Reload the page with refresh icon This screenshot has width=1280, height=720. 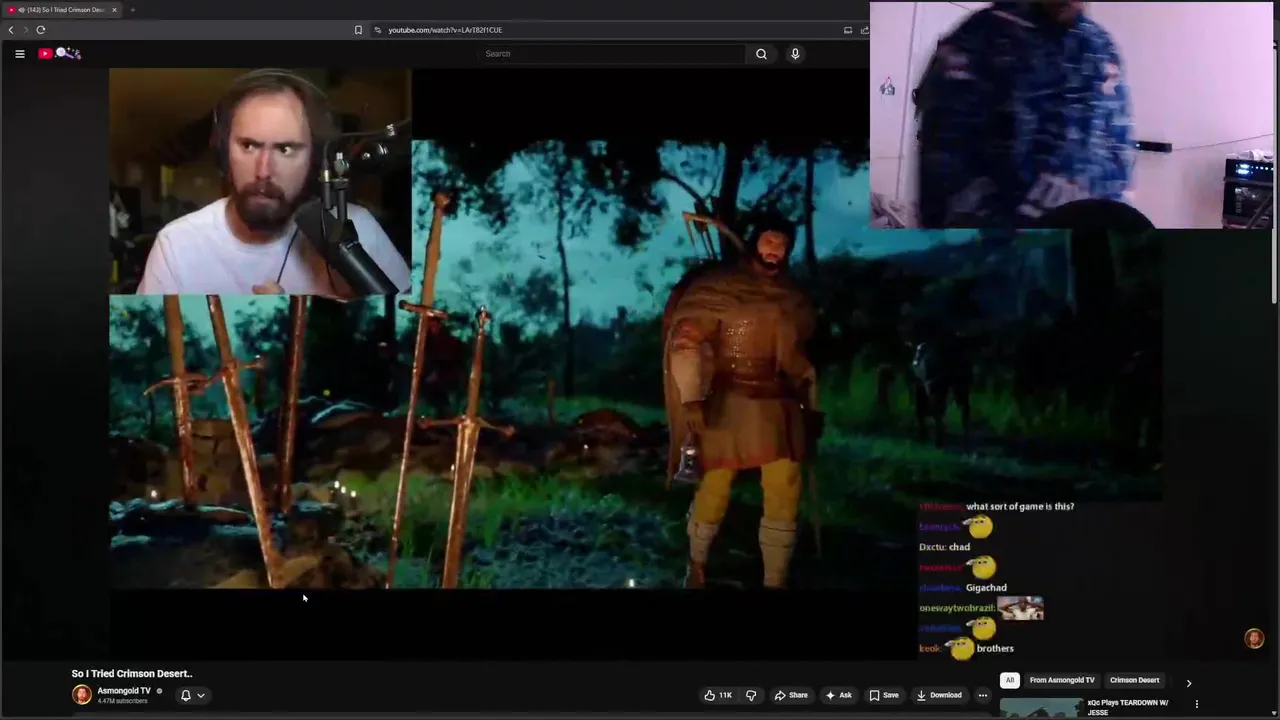(41, 30)
